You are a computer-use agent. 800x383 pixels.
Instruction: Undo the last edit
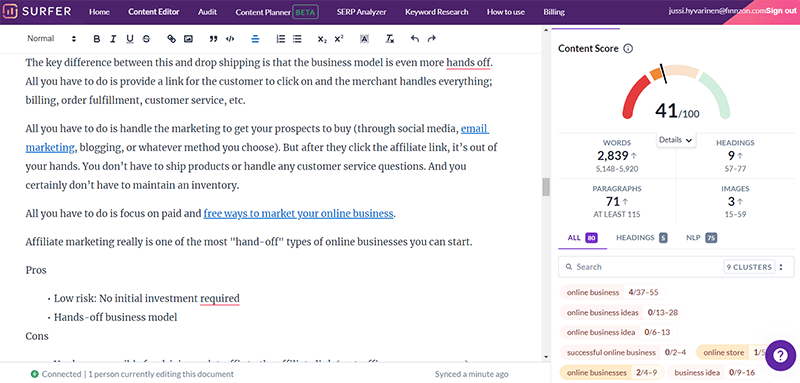pos(415,39)
